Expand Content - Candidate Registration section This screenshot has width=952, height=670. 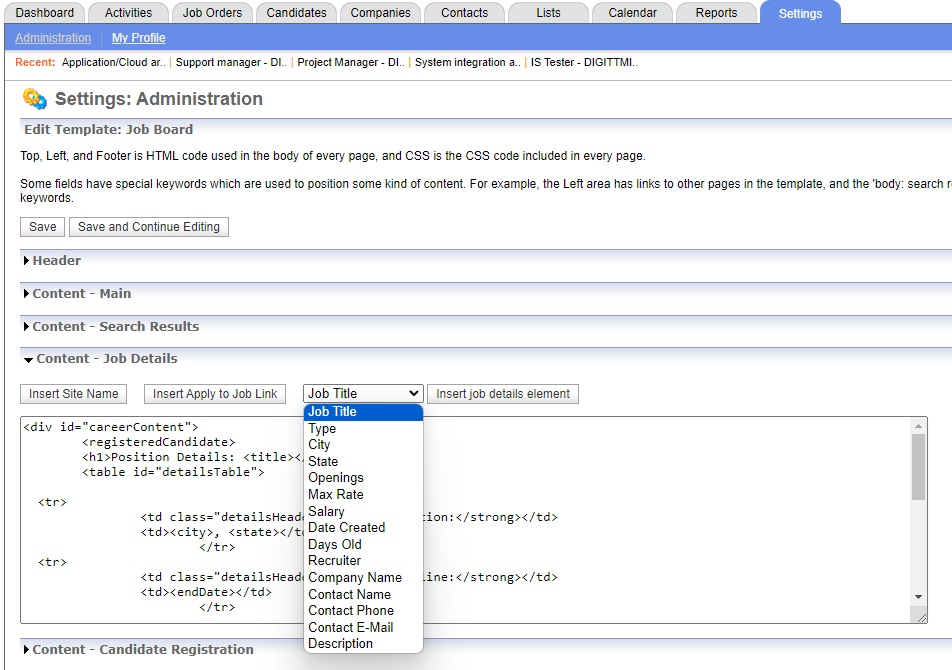(x=142, y=650)
